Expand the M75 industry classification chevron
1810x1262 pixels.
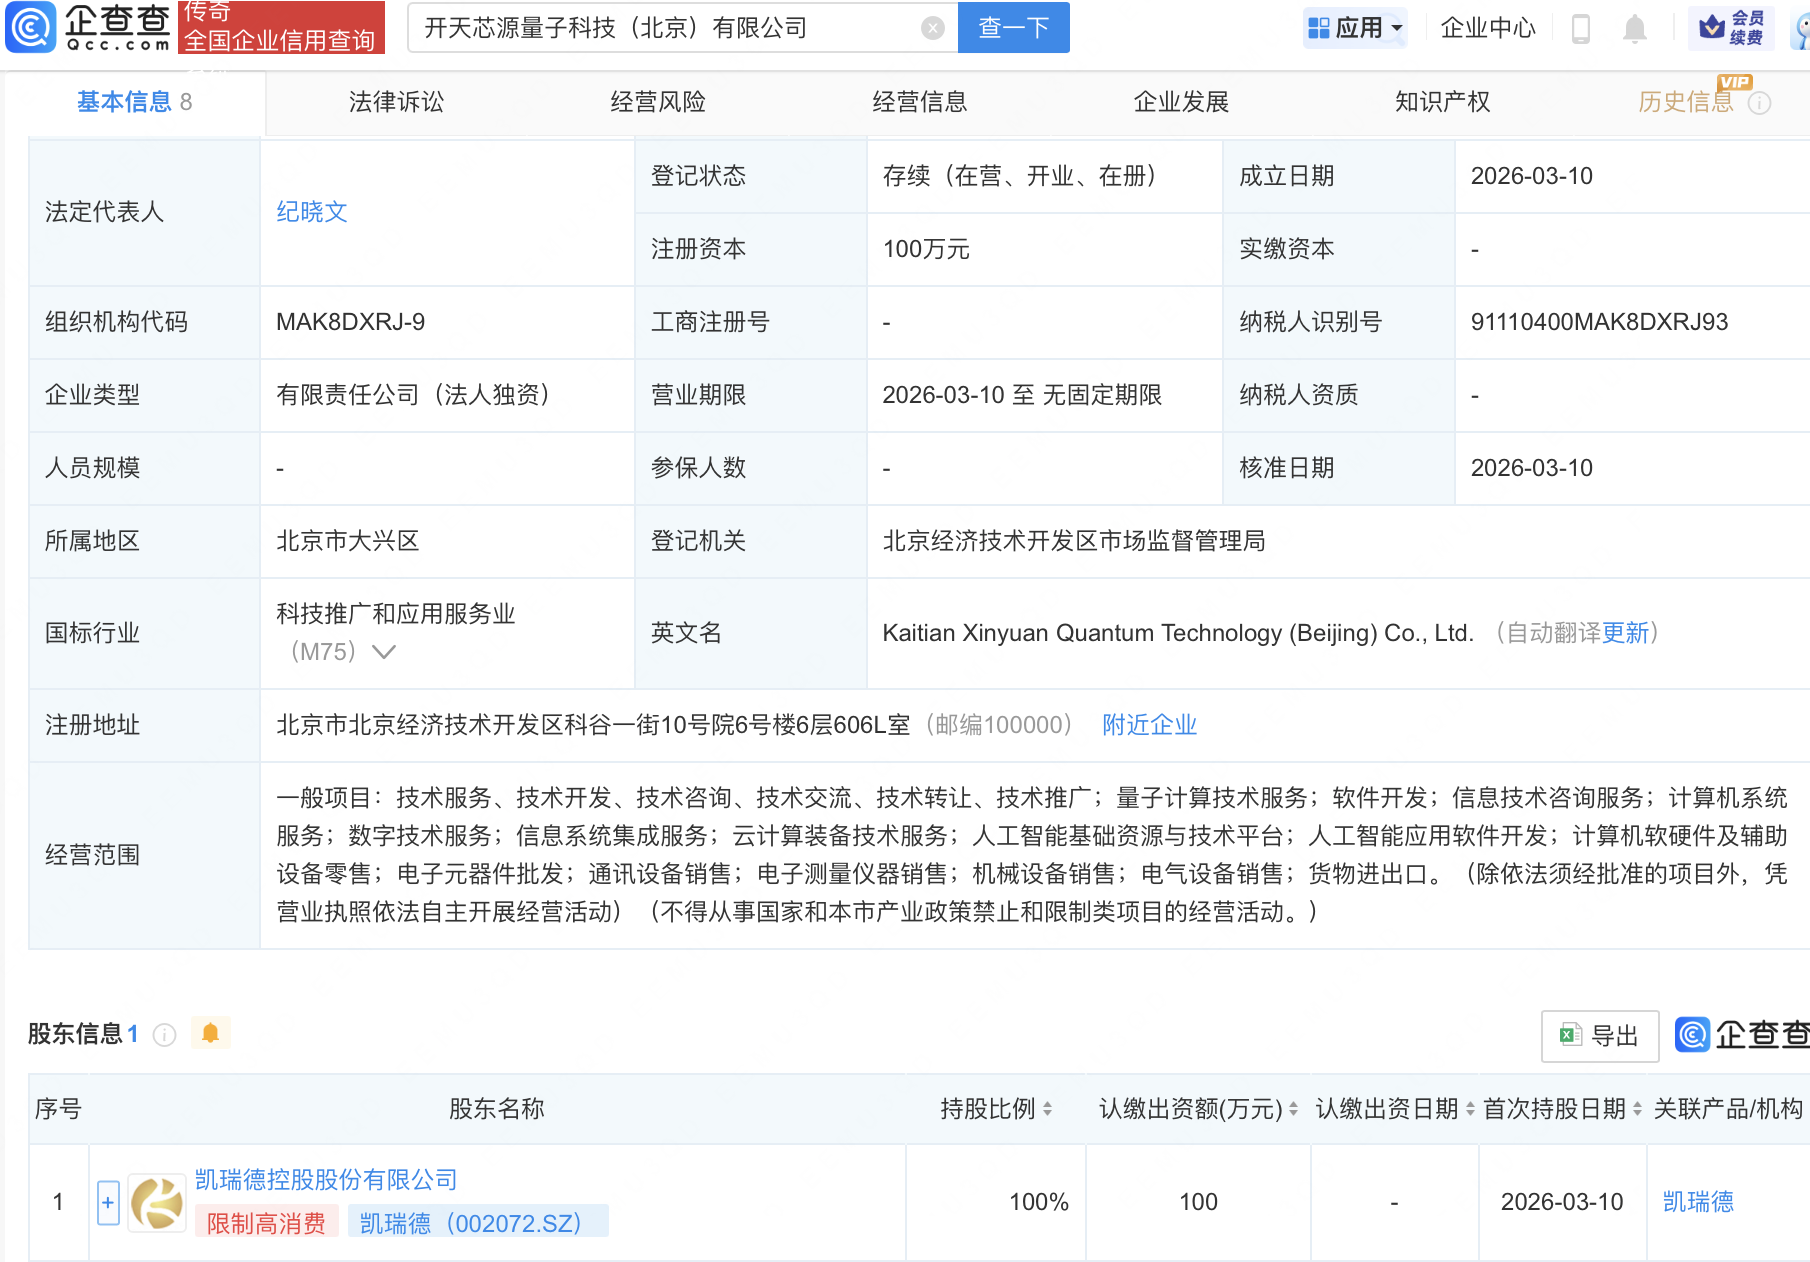pos(383,651)
